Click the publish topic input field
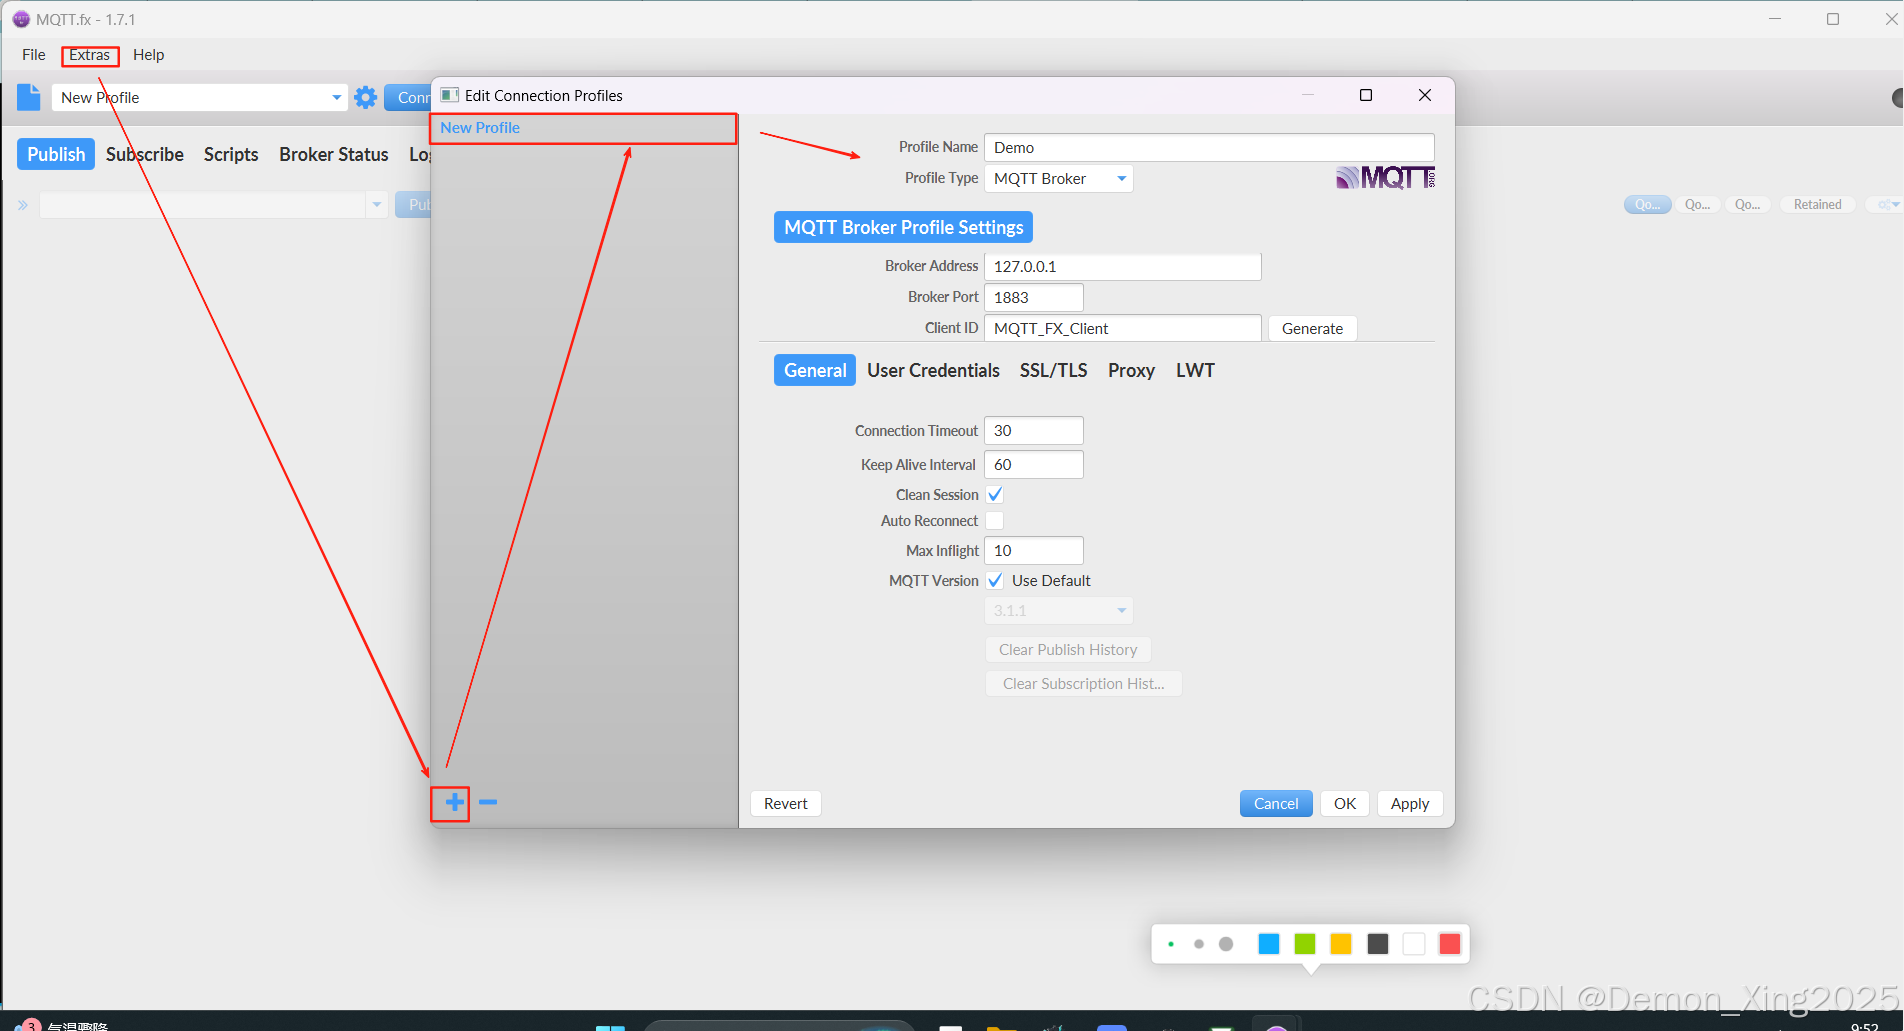 (203, 205)
